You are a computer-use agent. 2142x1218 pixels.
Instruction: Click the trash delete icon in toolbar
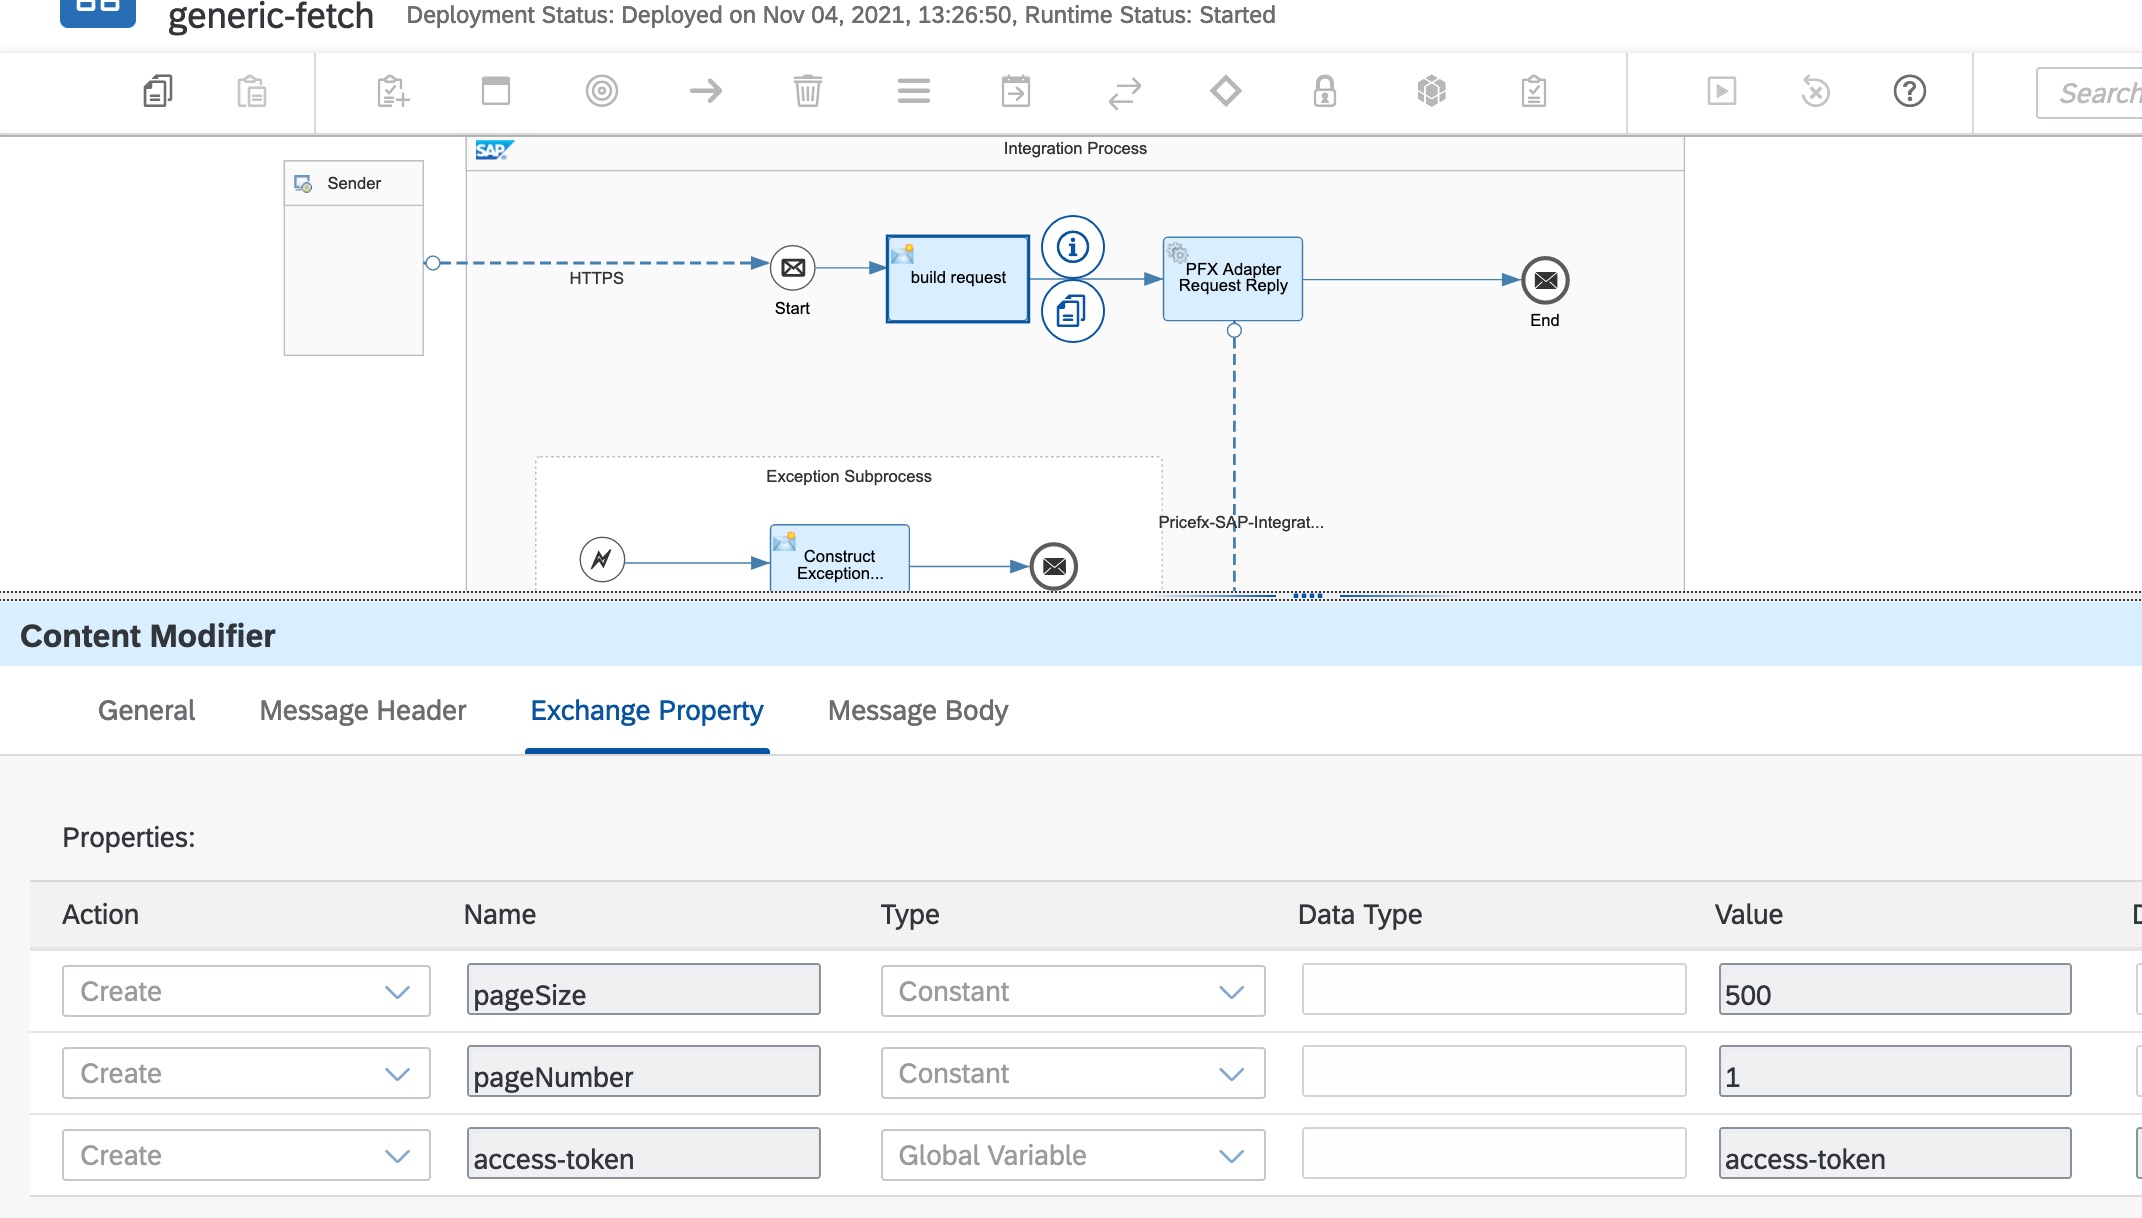pos(807,92)
